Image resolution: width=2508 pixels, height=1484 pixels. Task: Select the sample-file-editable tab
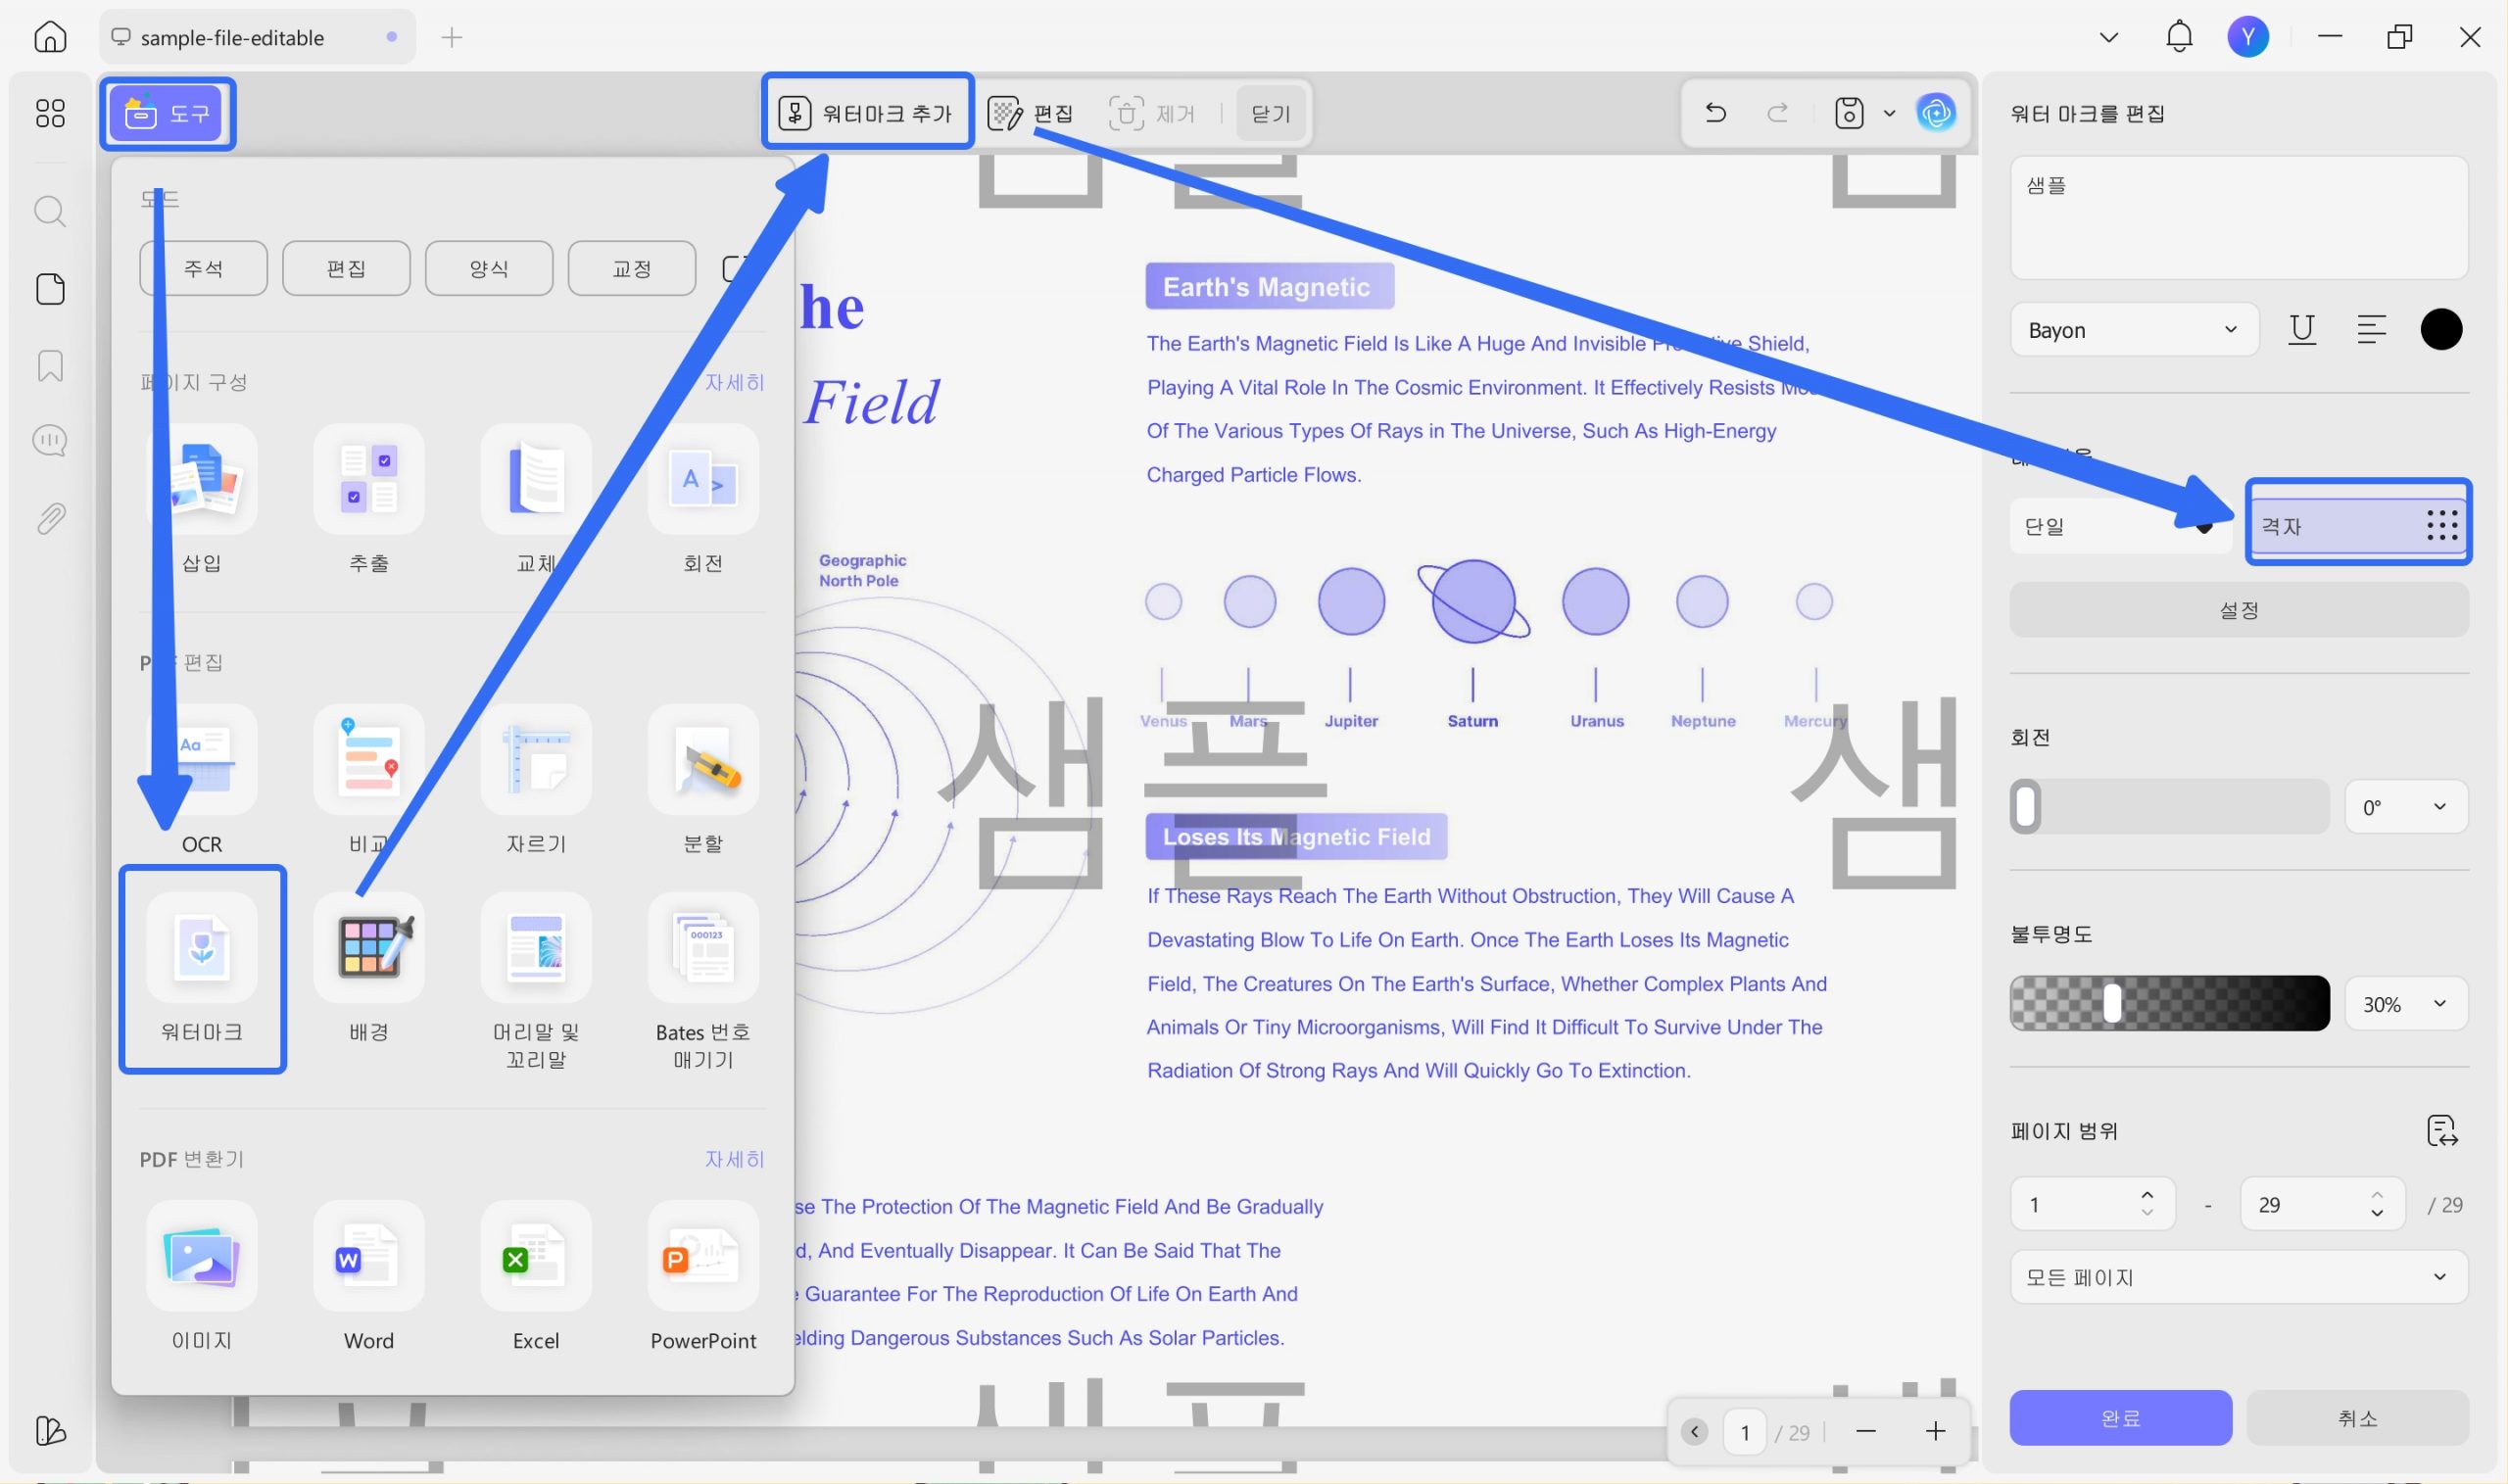257,37
